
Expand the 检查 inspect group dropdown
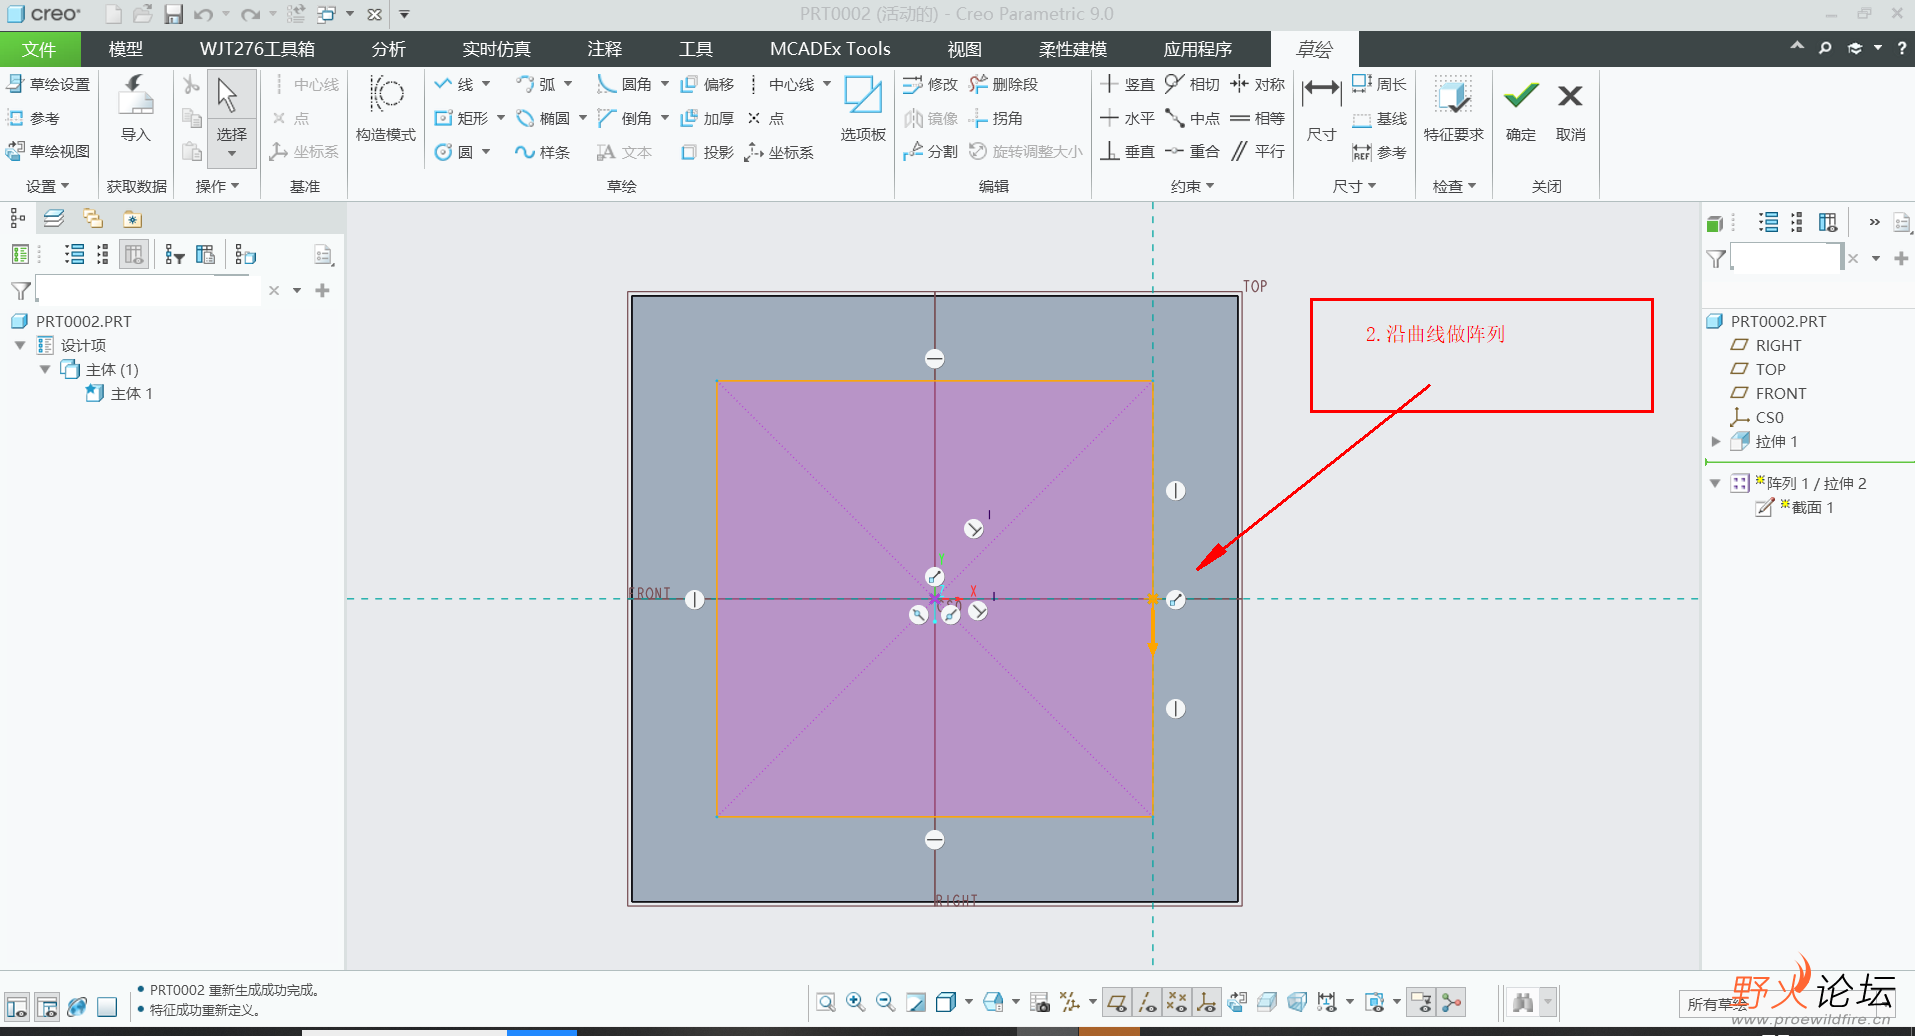pyautogui.click(x=1454, y=186)
